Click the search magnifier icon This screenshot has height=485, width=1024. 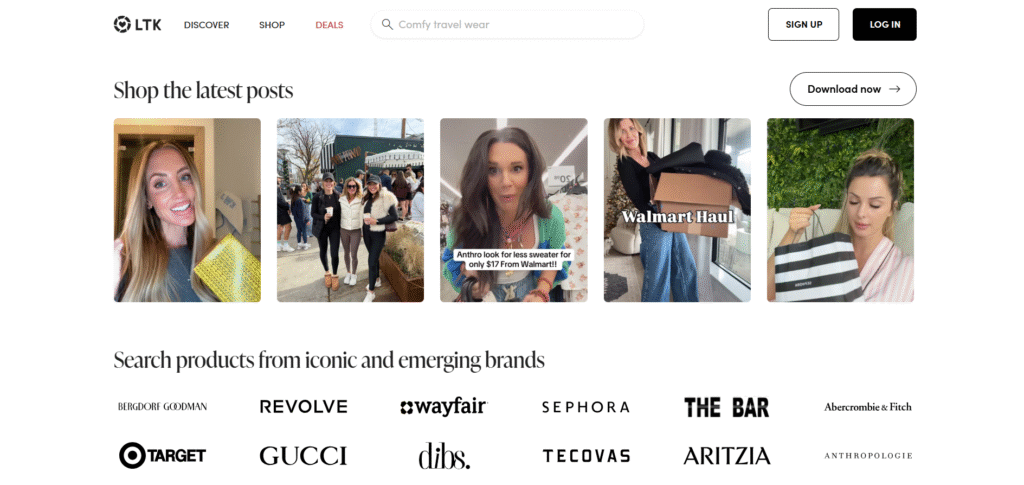pos(387,24)
